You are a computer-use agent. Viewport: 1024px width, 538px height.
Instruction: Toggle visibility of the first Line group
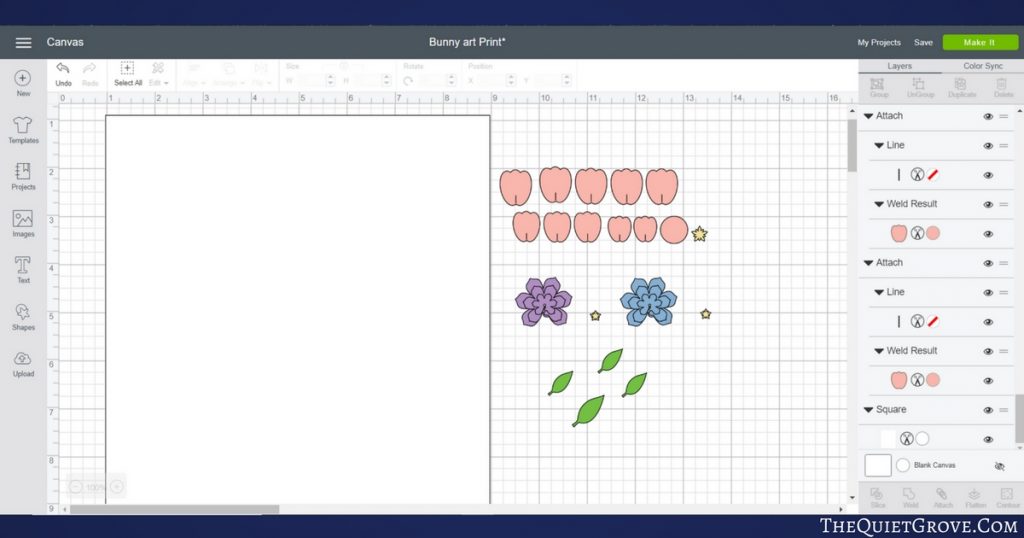988,146
